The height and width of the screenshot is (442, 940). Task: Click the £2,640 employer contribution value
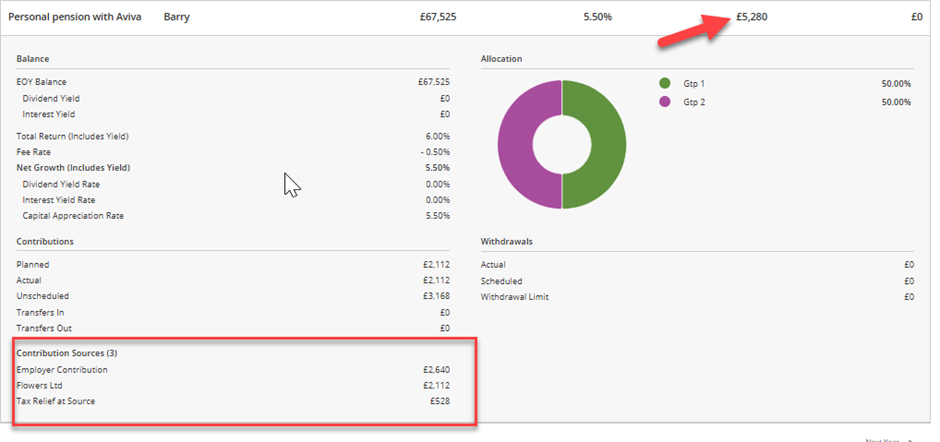(x=436, y=369)
